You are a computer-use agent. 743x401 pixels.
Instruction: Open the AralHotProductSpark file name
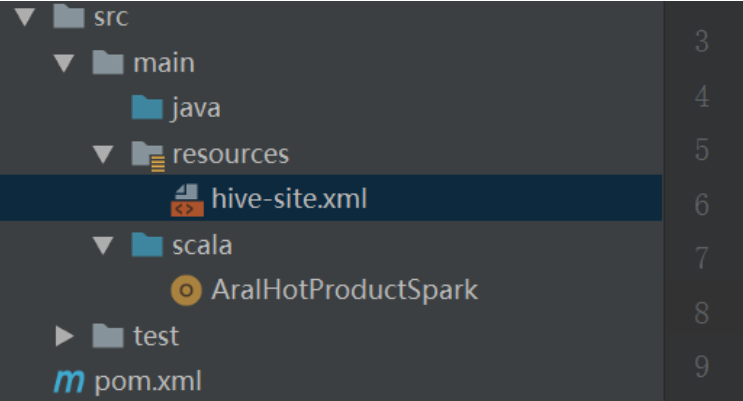344,290
